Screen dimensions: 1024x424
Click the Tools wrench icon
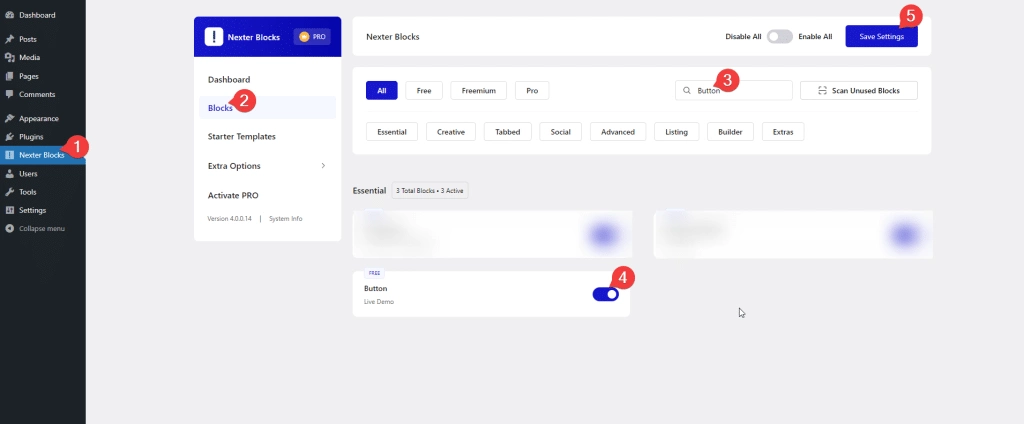[9, 192]
